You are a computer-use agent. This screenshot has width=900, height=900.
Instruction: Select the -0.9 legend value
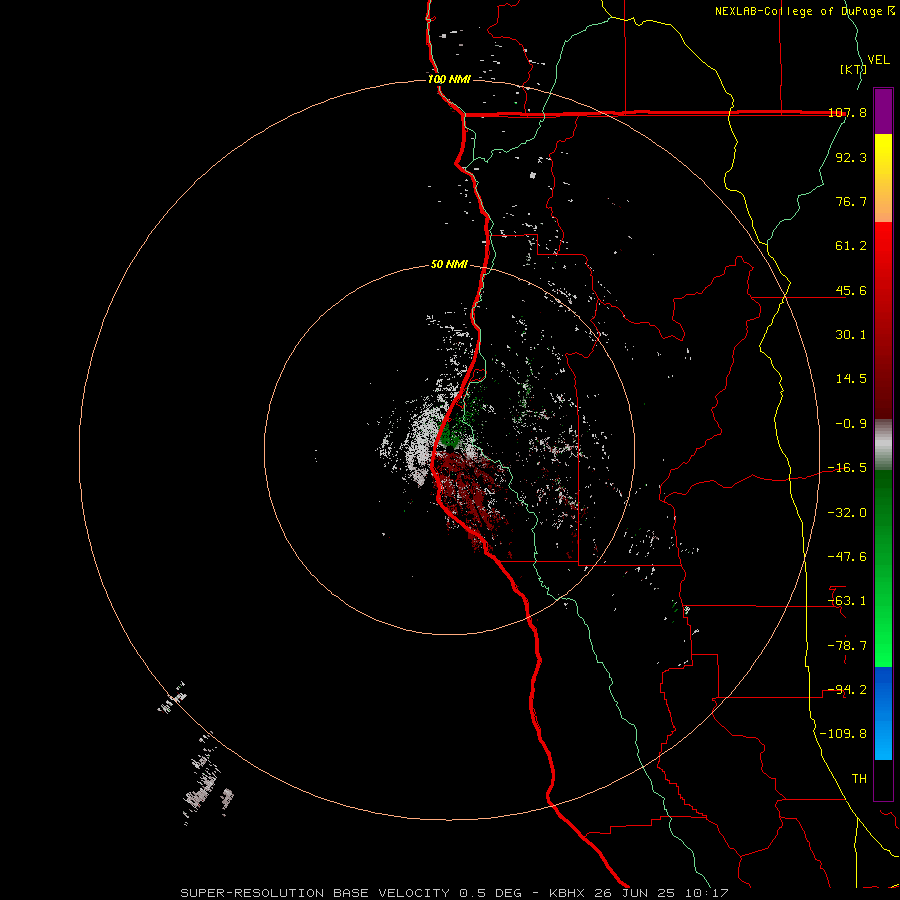(x=851, y=424)
